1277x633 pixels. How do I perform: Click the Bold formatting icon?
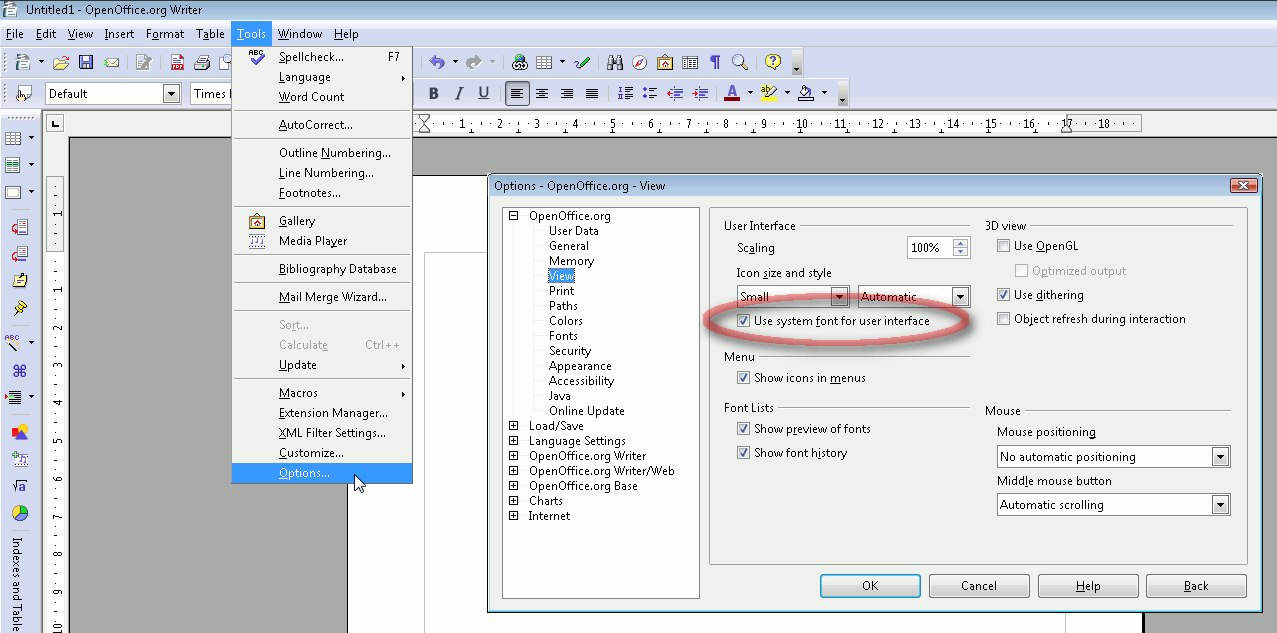(434, 93)
